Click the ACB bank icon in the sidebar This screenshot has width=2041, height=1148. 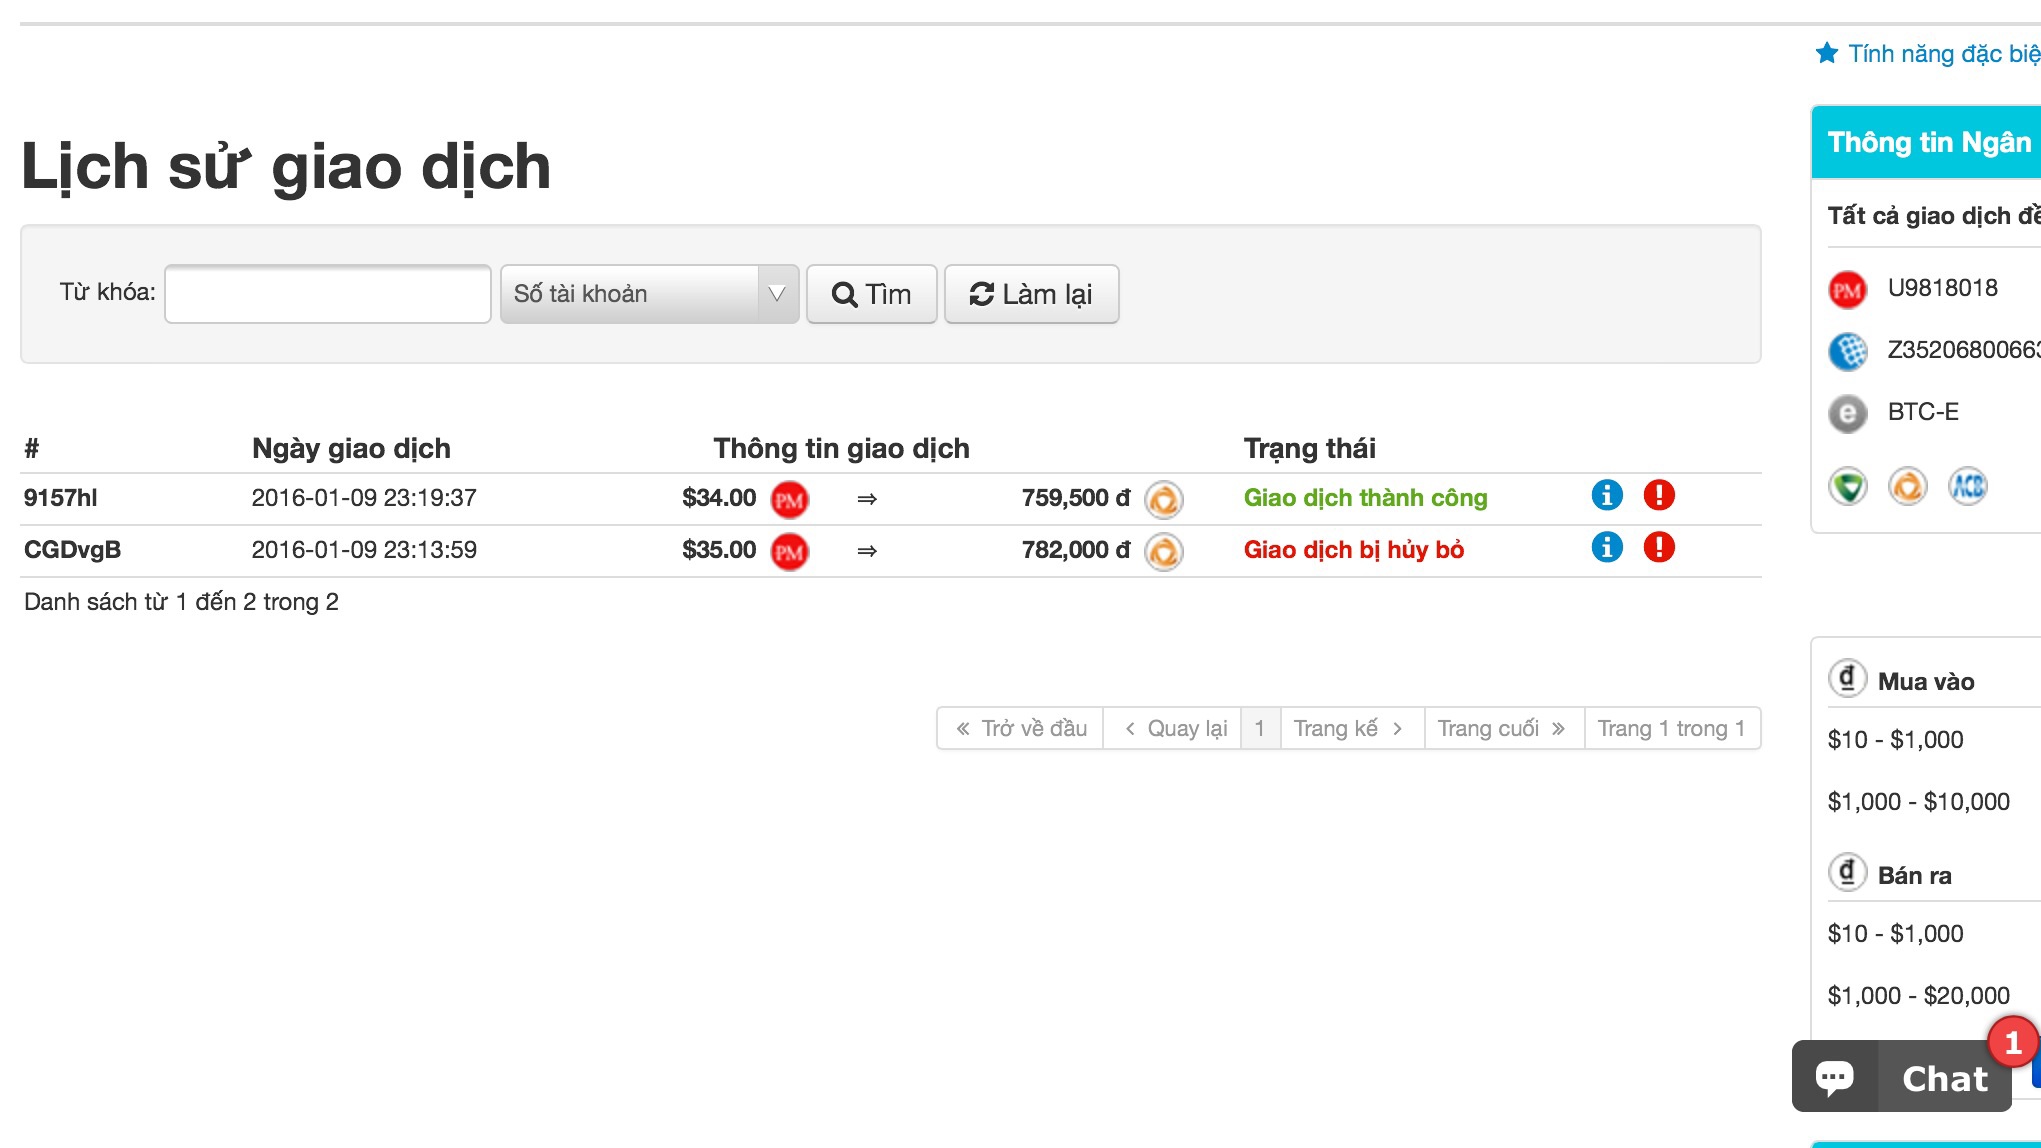(1967, 487)
